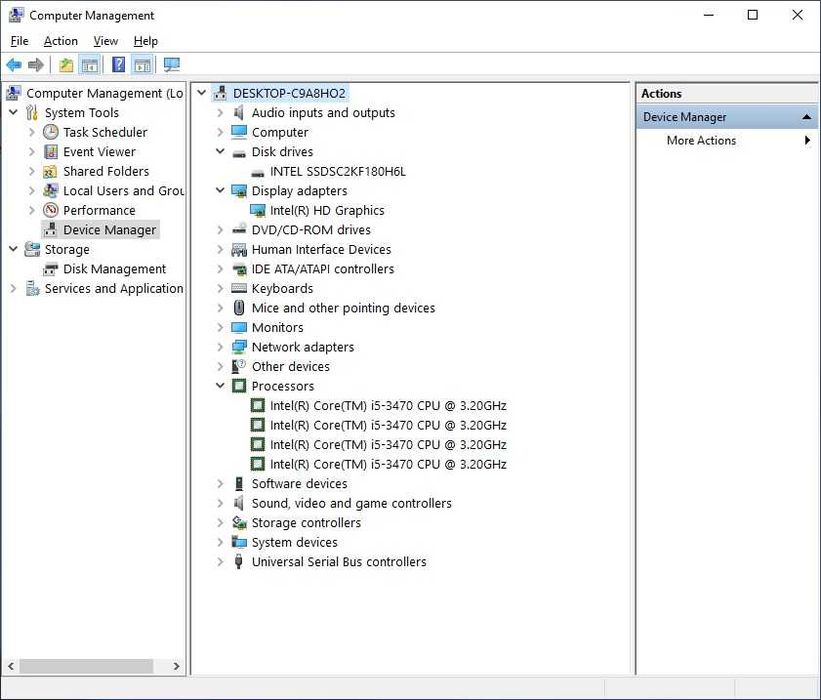Collapse the Display adapters category
Viewport: 821px width, 700px height.
pos(220,190)
